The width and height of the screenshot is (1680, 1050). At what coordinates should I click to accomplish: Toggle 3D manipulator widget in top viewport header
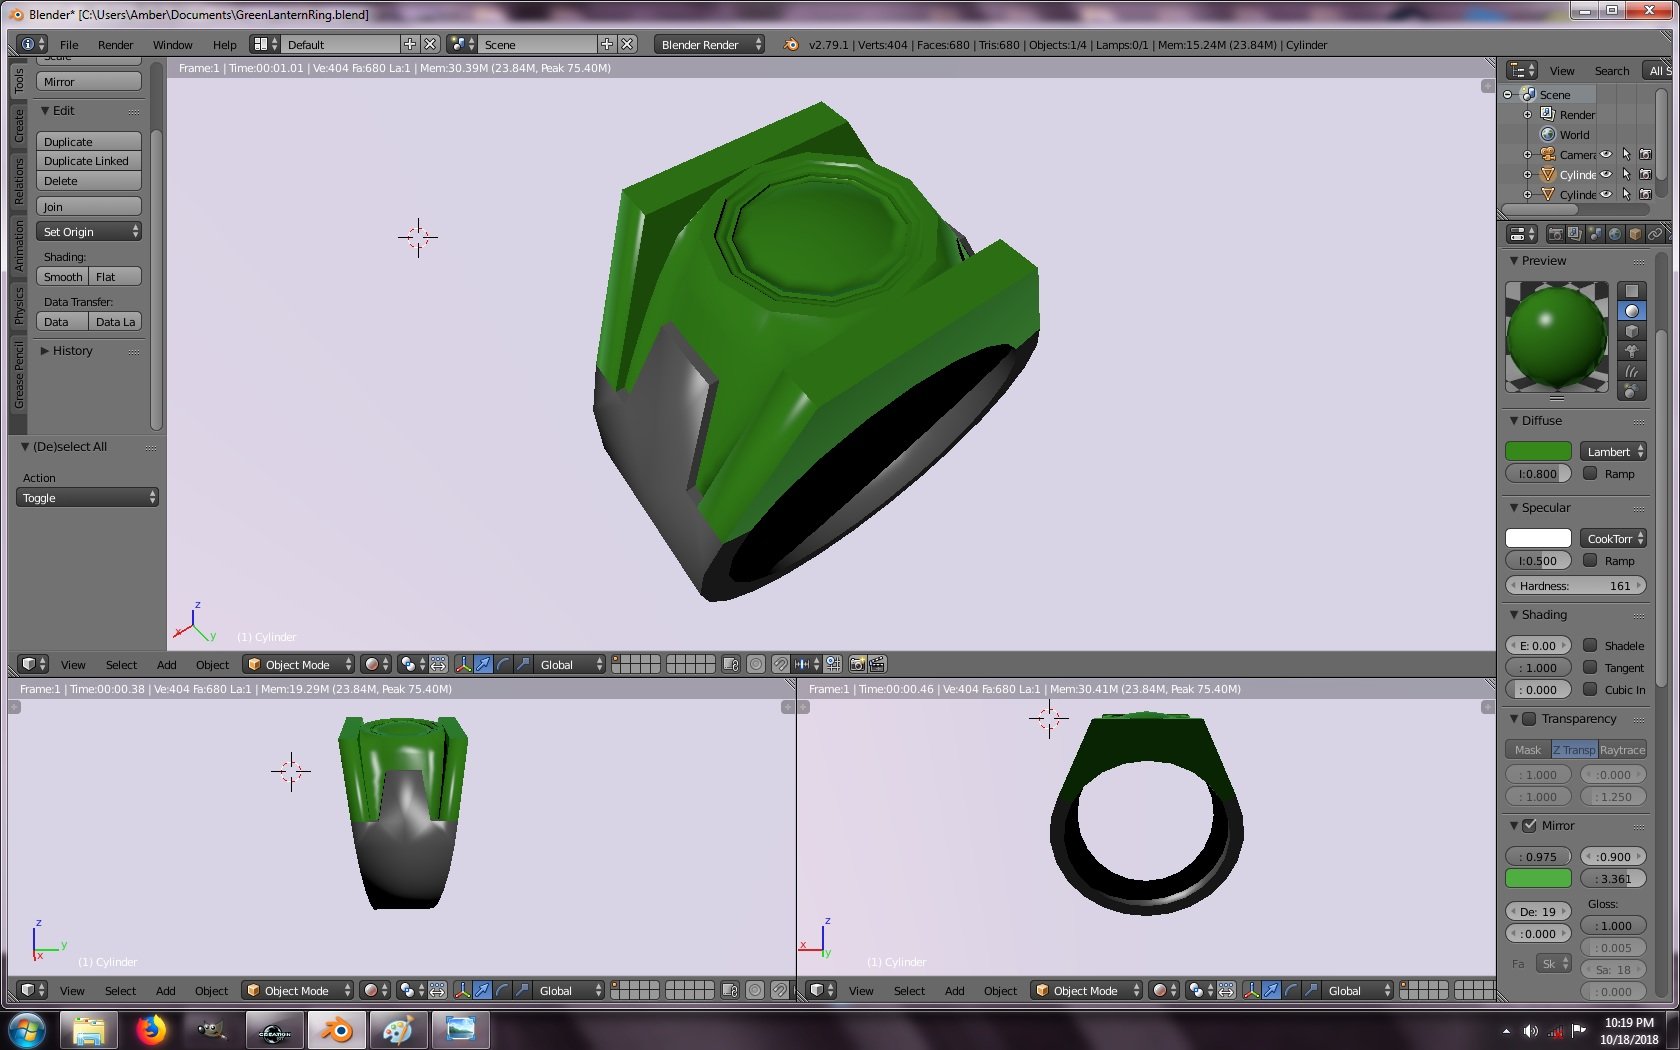464,664
